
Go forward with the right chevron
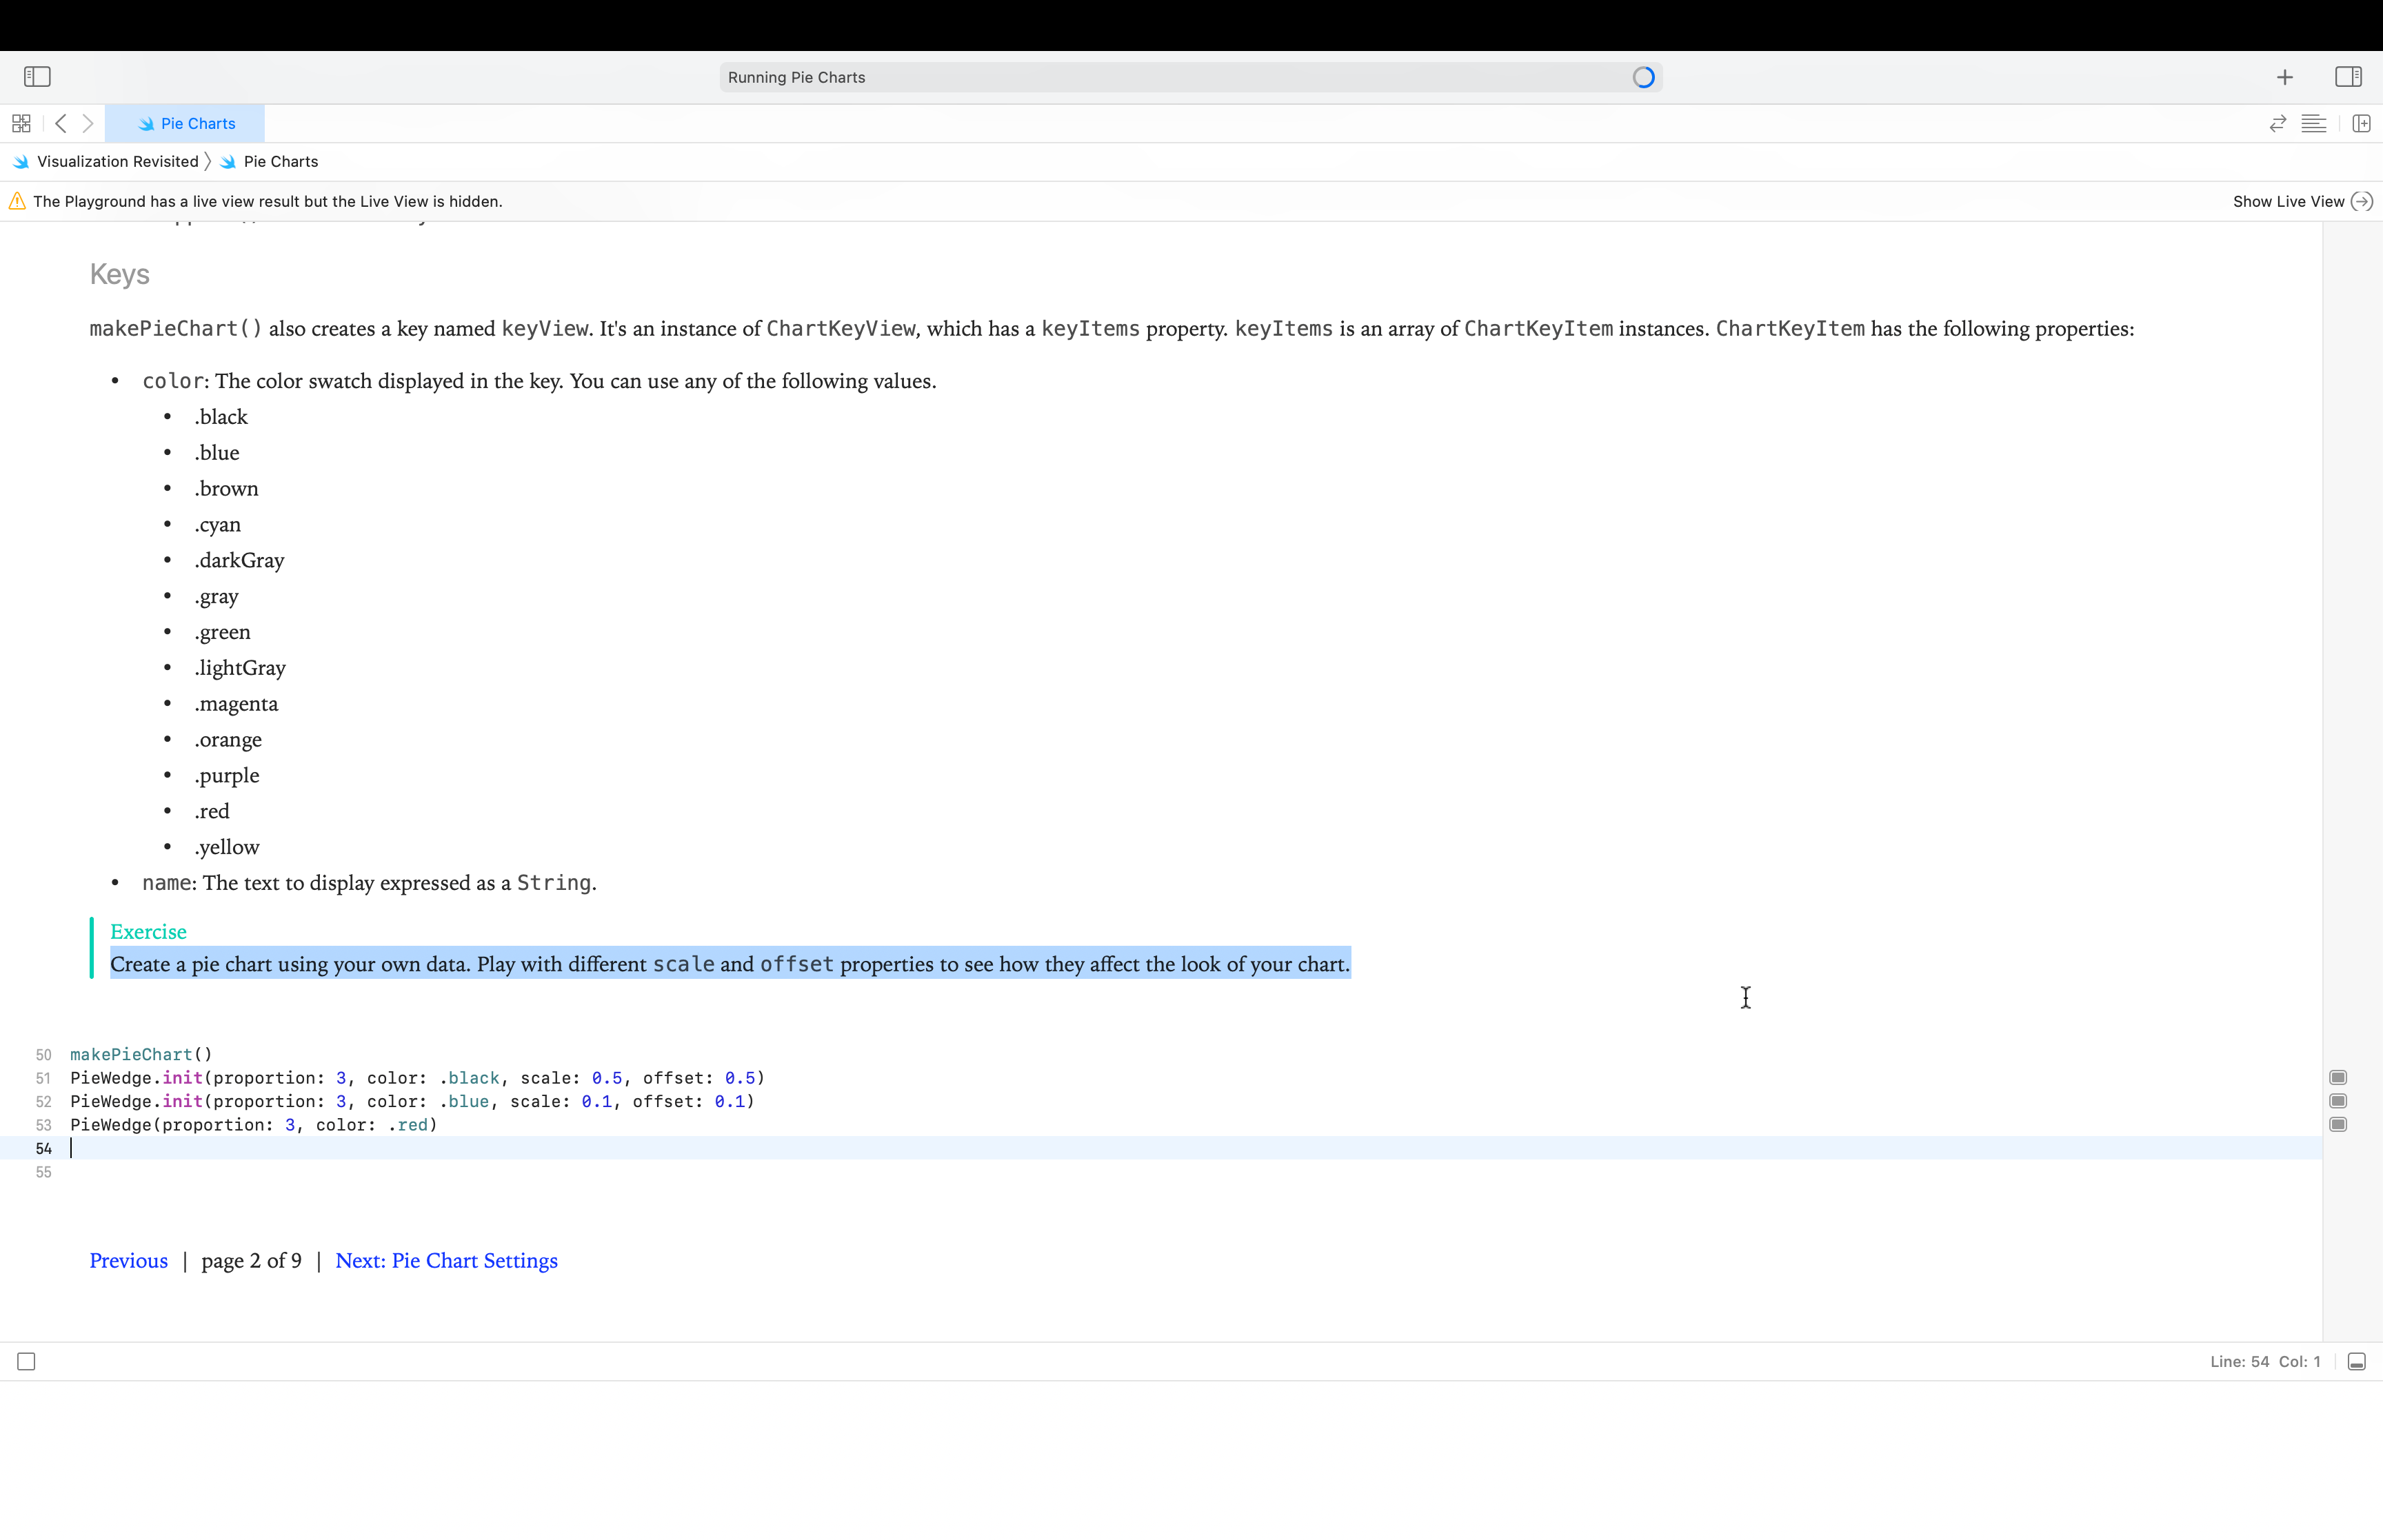coord(88,123)
